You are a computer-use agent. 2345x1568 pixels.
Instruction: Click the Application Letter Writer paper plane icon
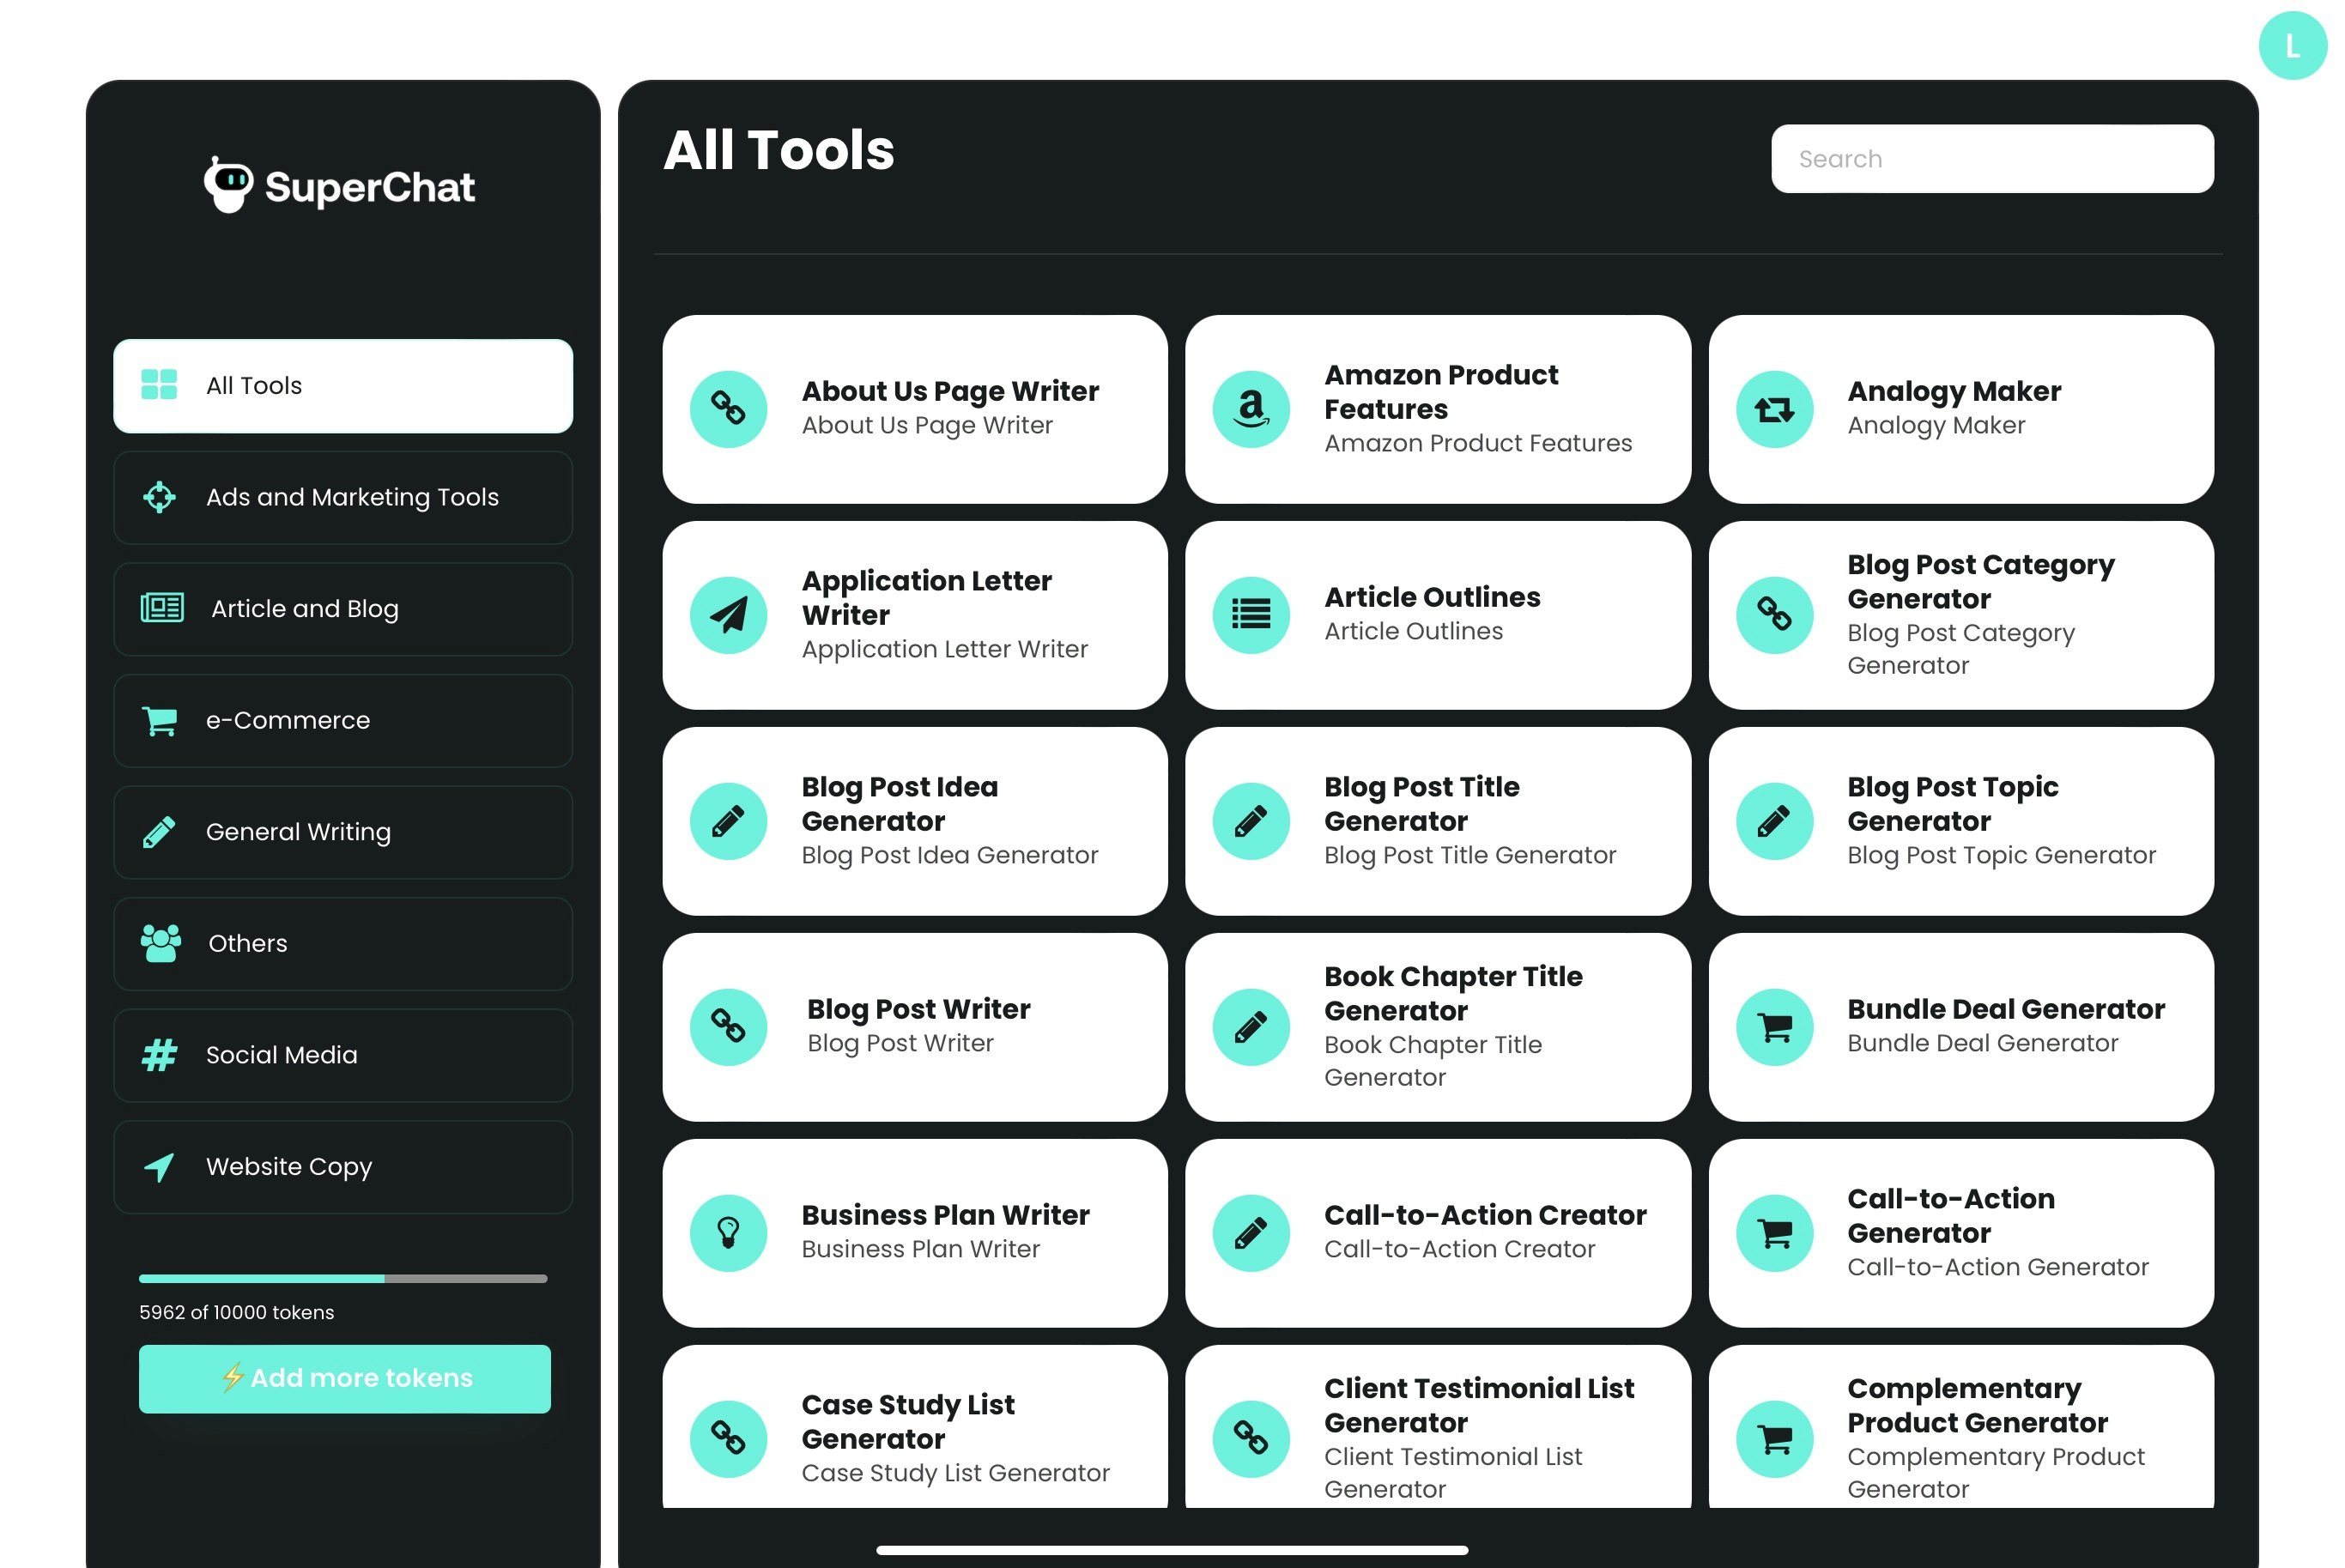728,615
